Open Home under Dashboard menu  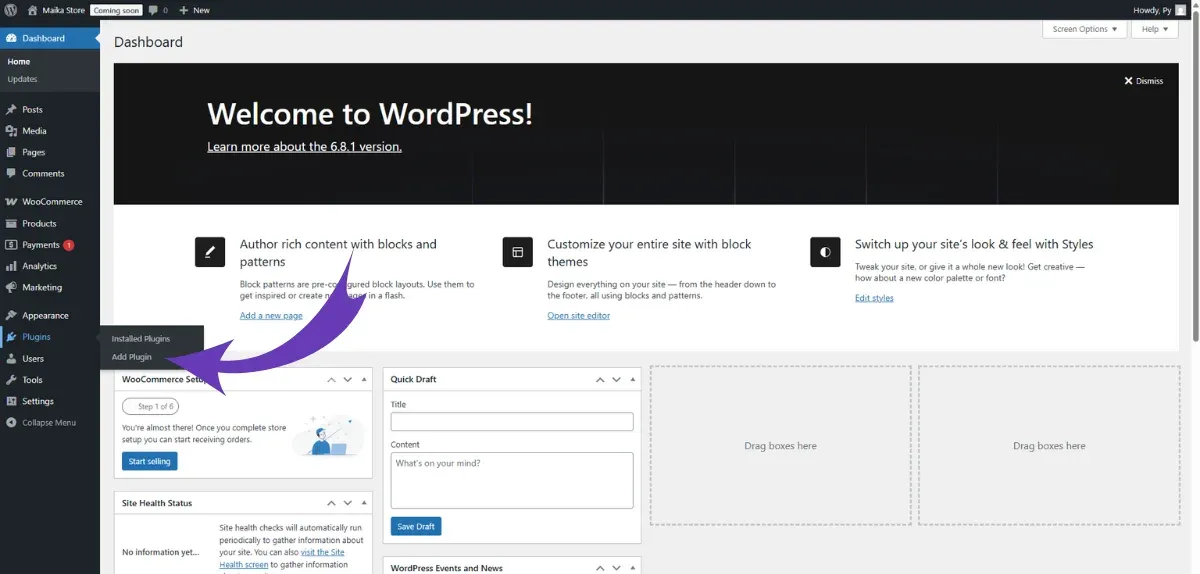click(x=18, y=62)
